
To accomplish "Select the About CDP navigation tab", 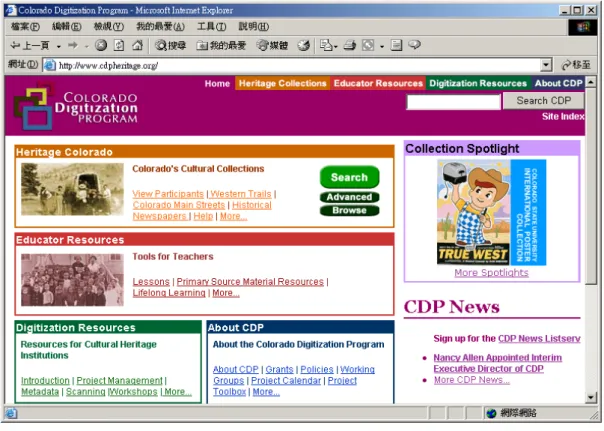I will [x=558, y=84].
